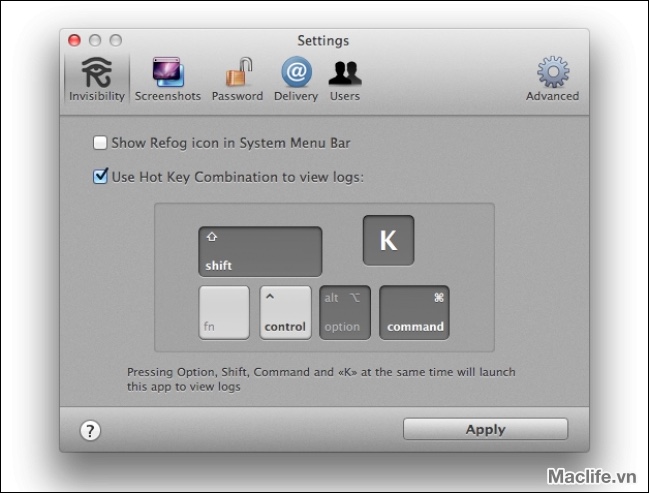Toggle the control key modifier

click(285, 313)
